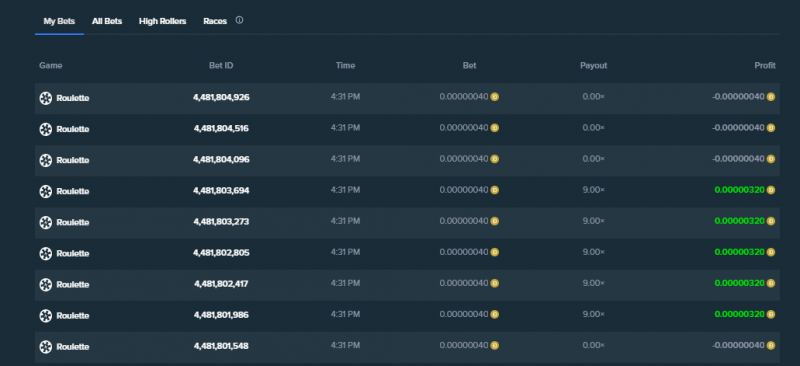Click Bet column coin icon in row 4,481,803,694
800x366 pixels.
click(494, 190)
